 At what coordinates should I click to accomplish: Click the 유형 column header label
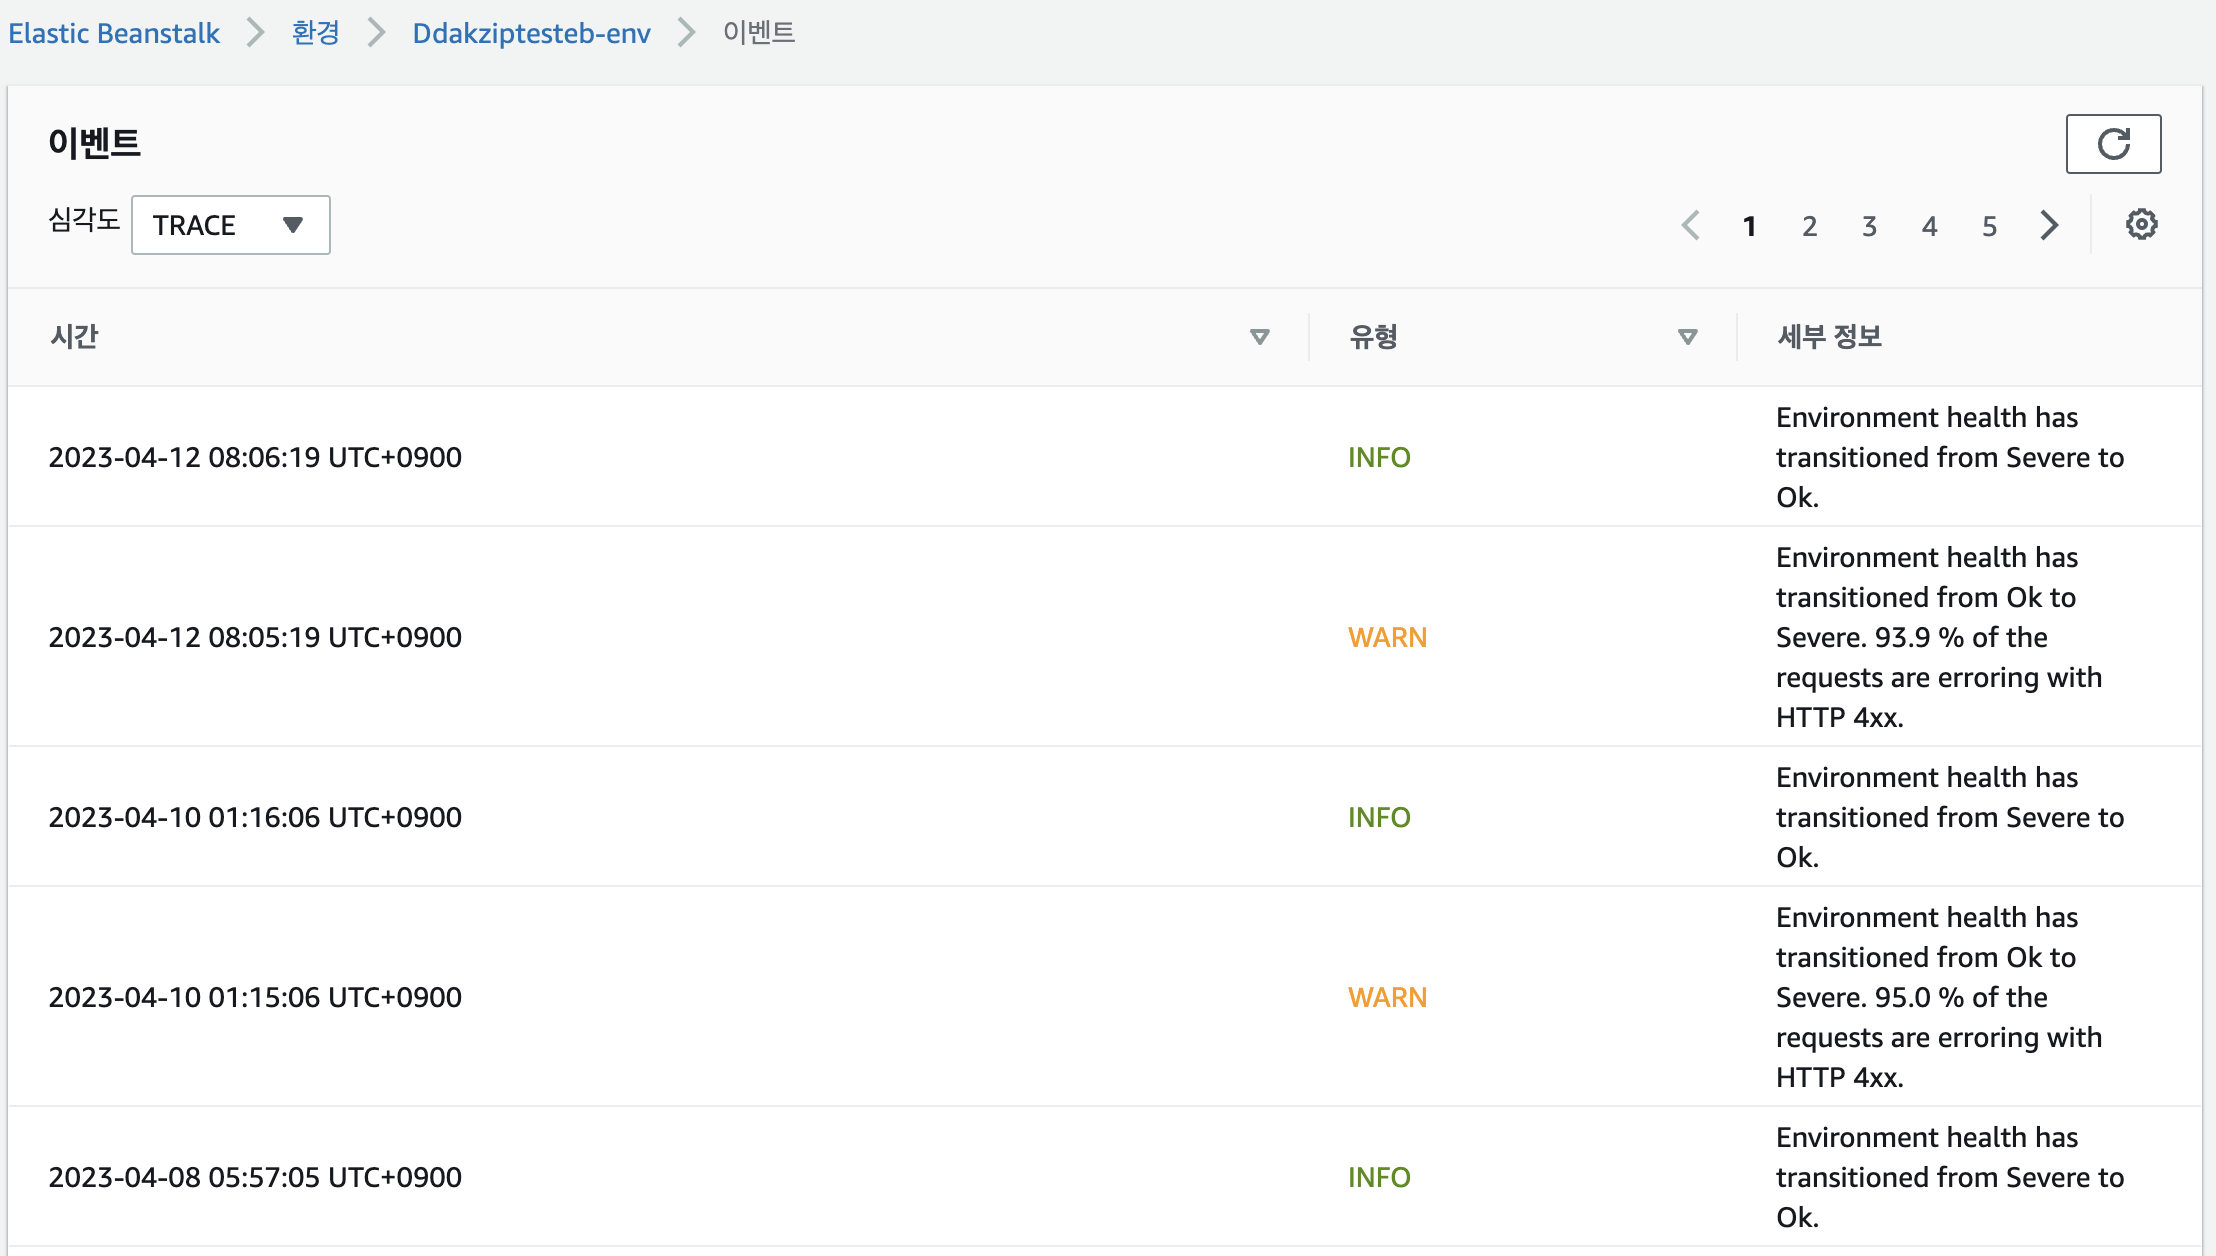[1373, 337]
